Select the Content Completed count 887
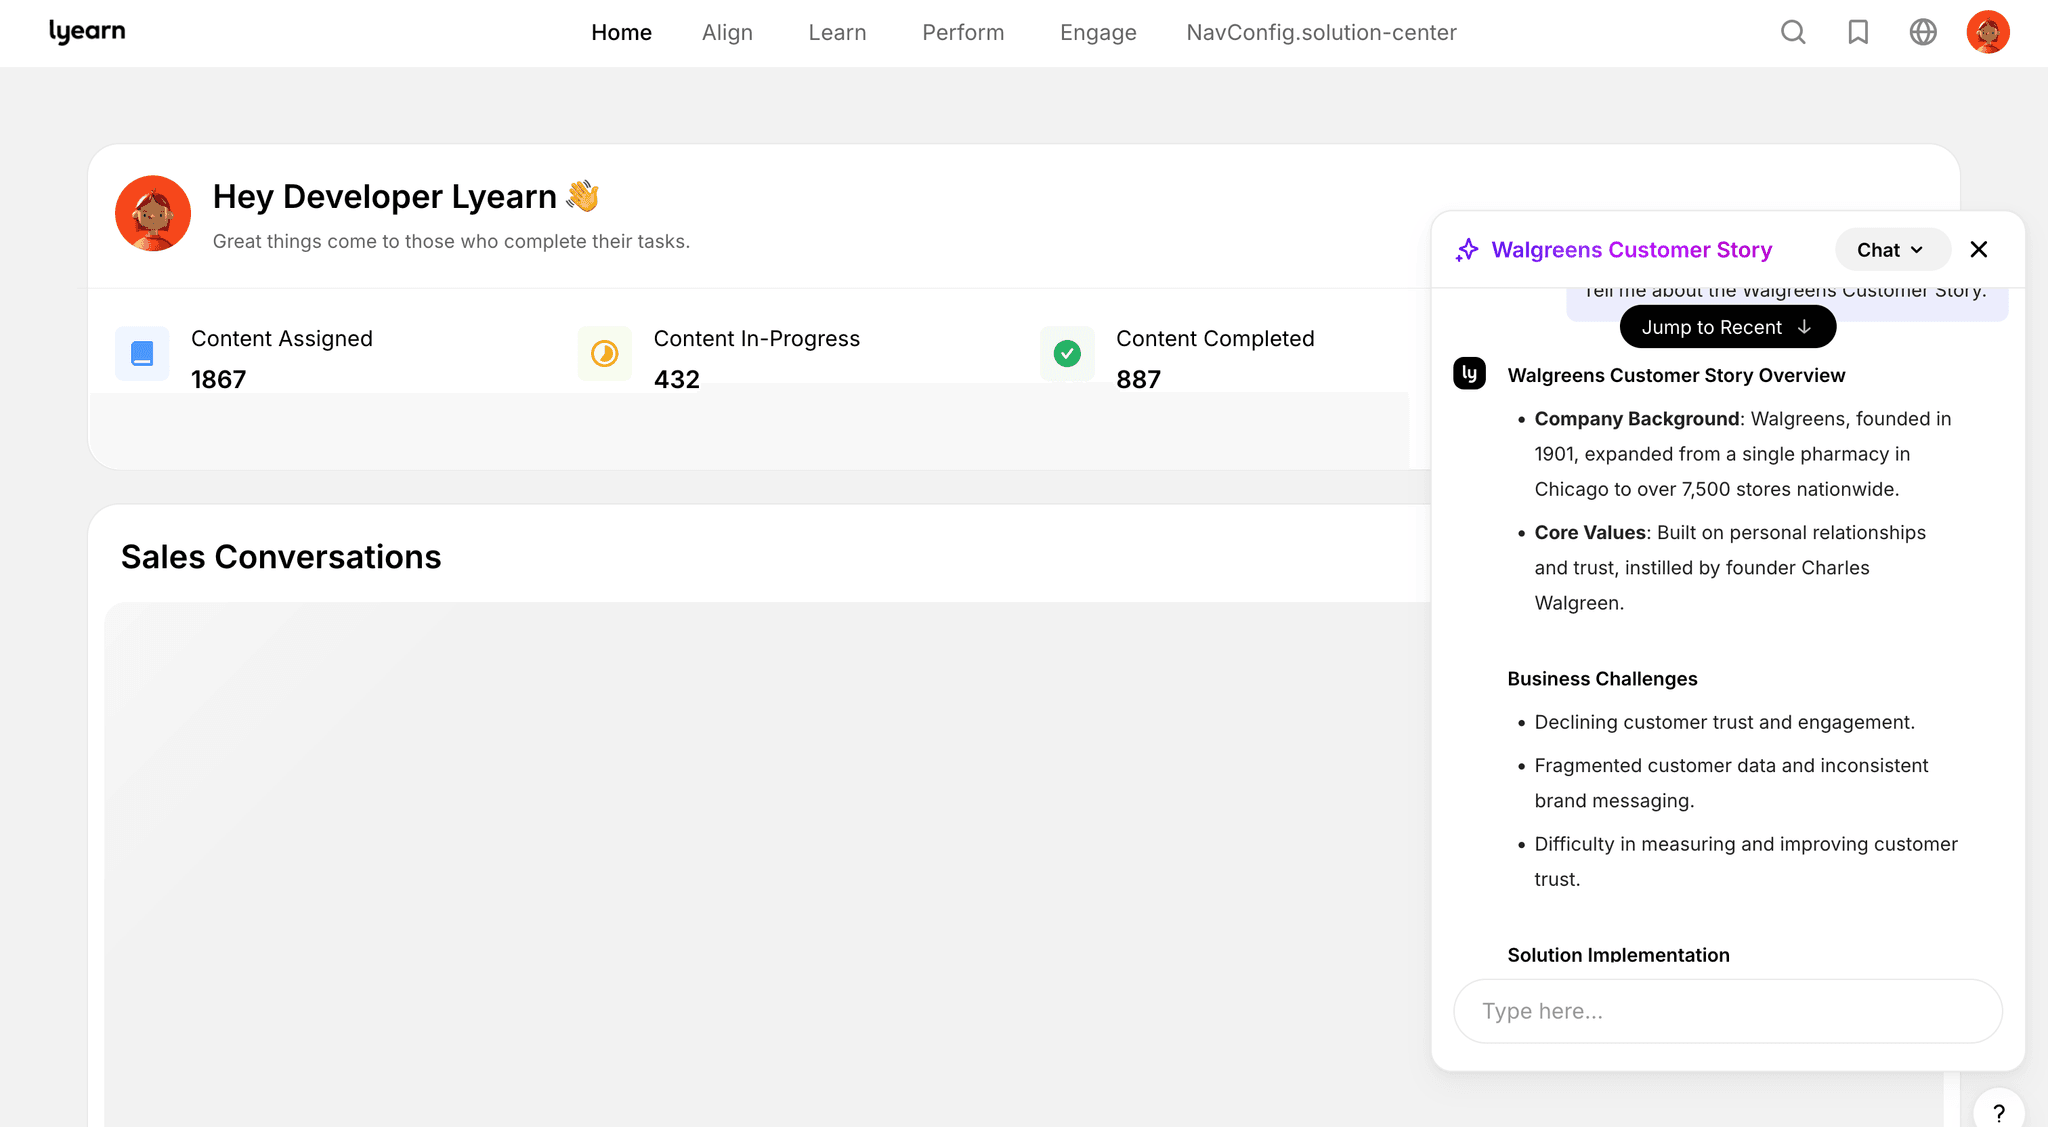The height and width of the screenshot is (1127, 2048). [1138, 379]
